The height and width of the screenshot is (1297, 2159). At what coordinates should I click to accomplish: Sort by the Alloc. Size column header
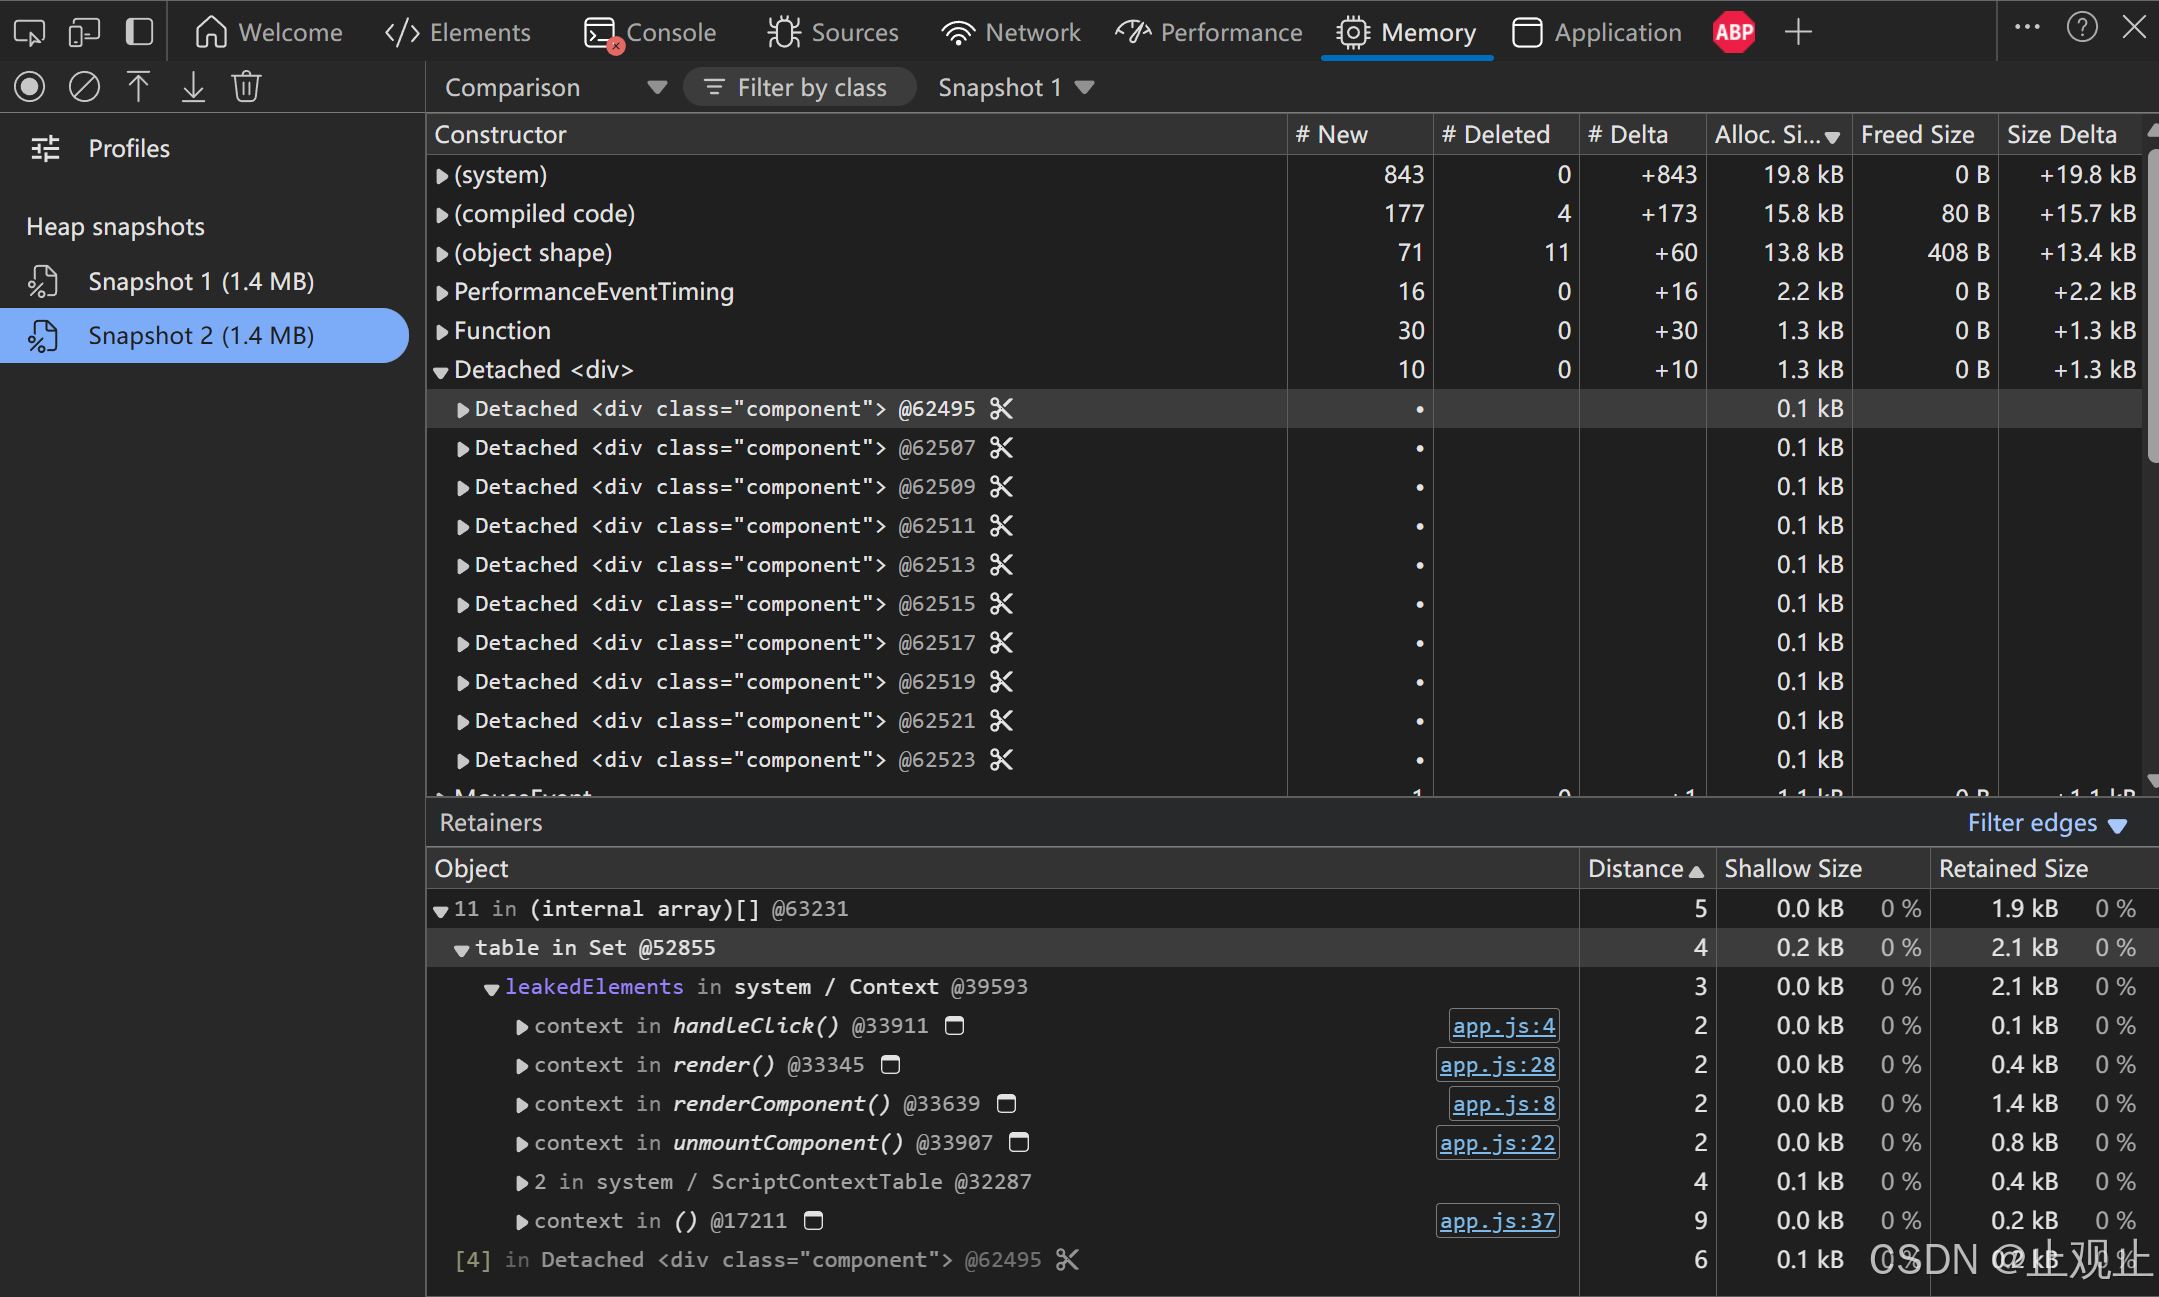point(1779,135)
